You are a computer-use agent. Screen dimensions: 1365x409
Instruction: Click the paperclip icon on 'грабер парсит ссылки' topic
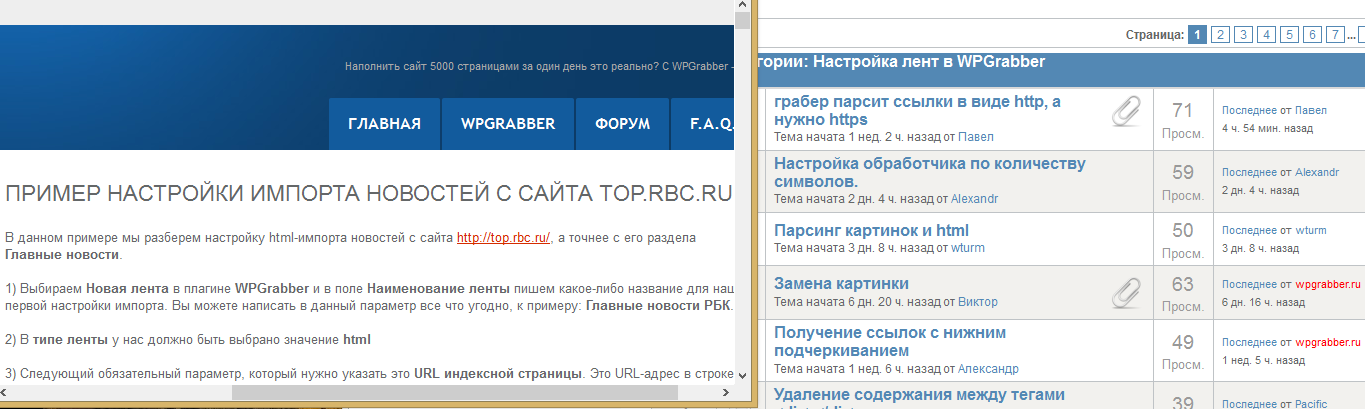(x=1126, y=111)
